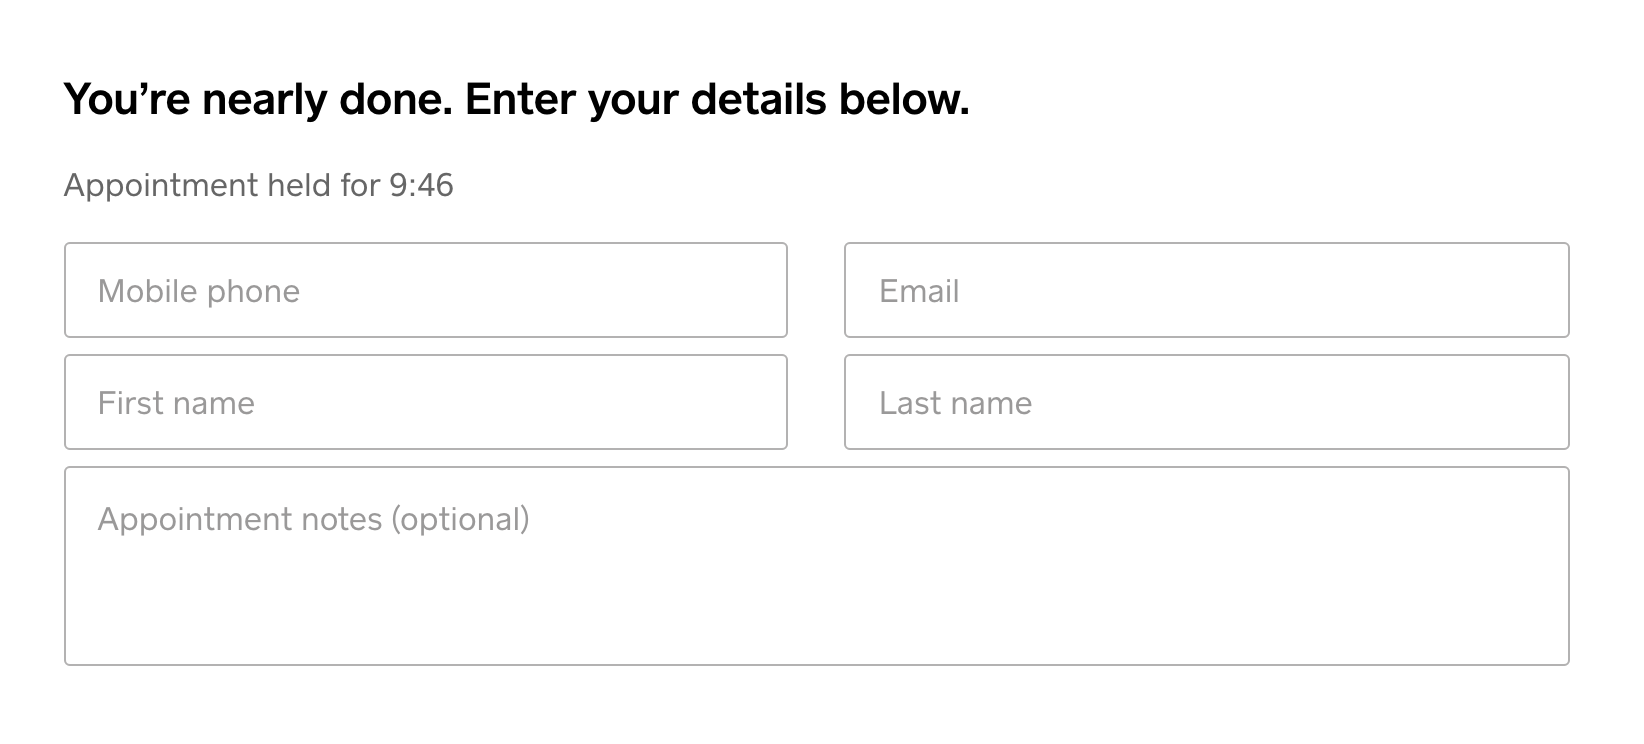Focus the Appointment notes text area
Screen dimensions: 1644x744
[816, 566]
